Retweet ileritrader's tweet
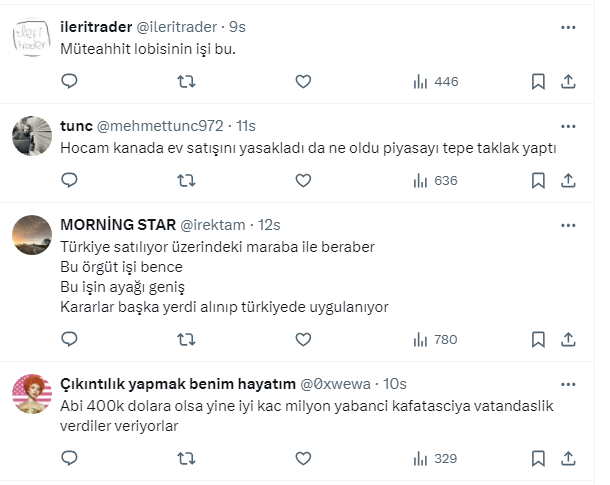610x485 pixels. coord(186,81)
